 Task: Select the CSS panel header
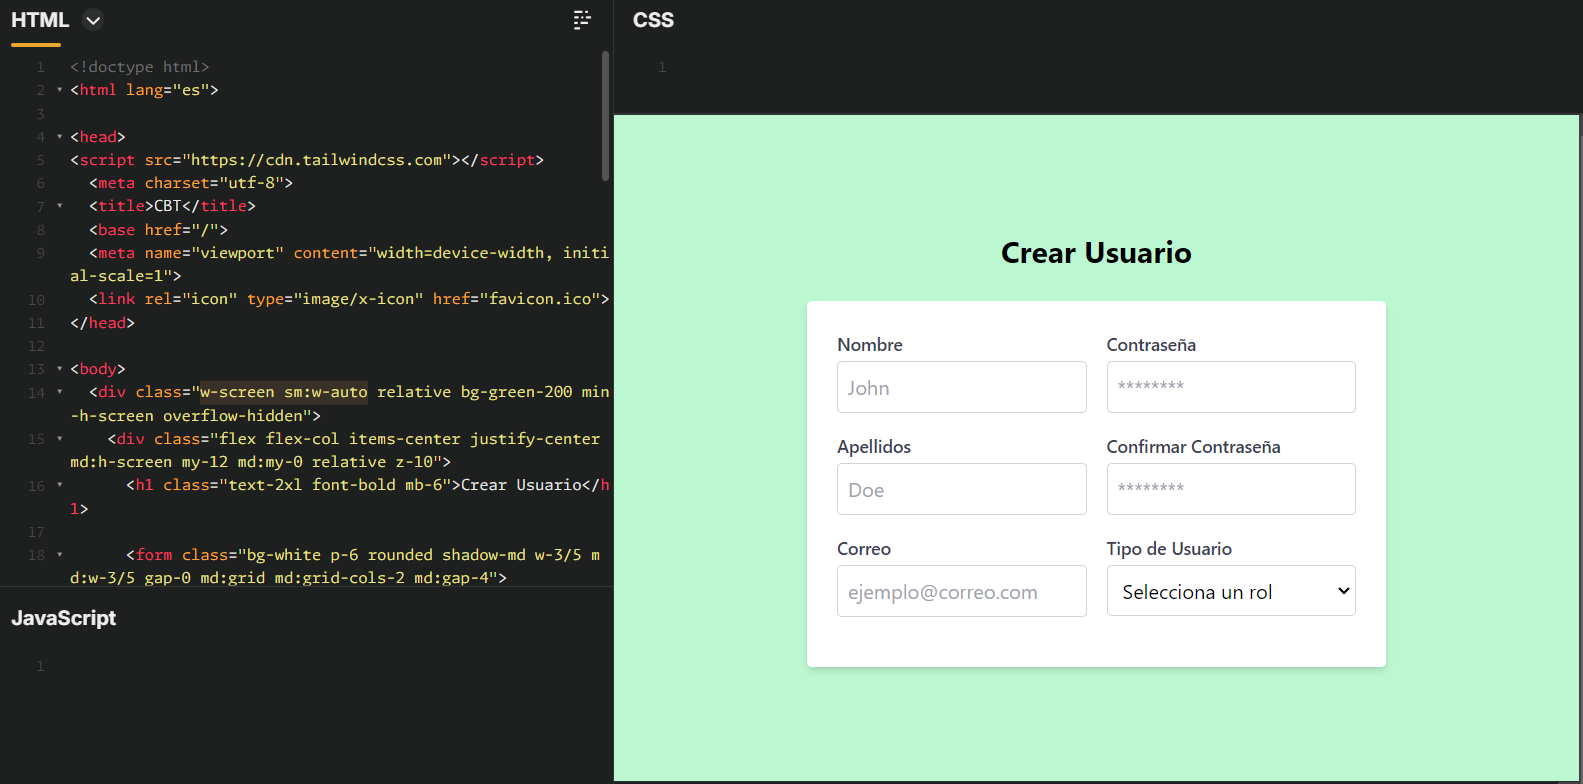tap(653, 20)
